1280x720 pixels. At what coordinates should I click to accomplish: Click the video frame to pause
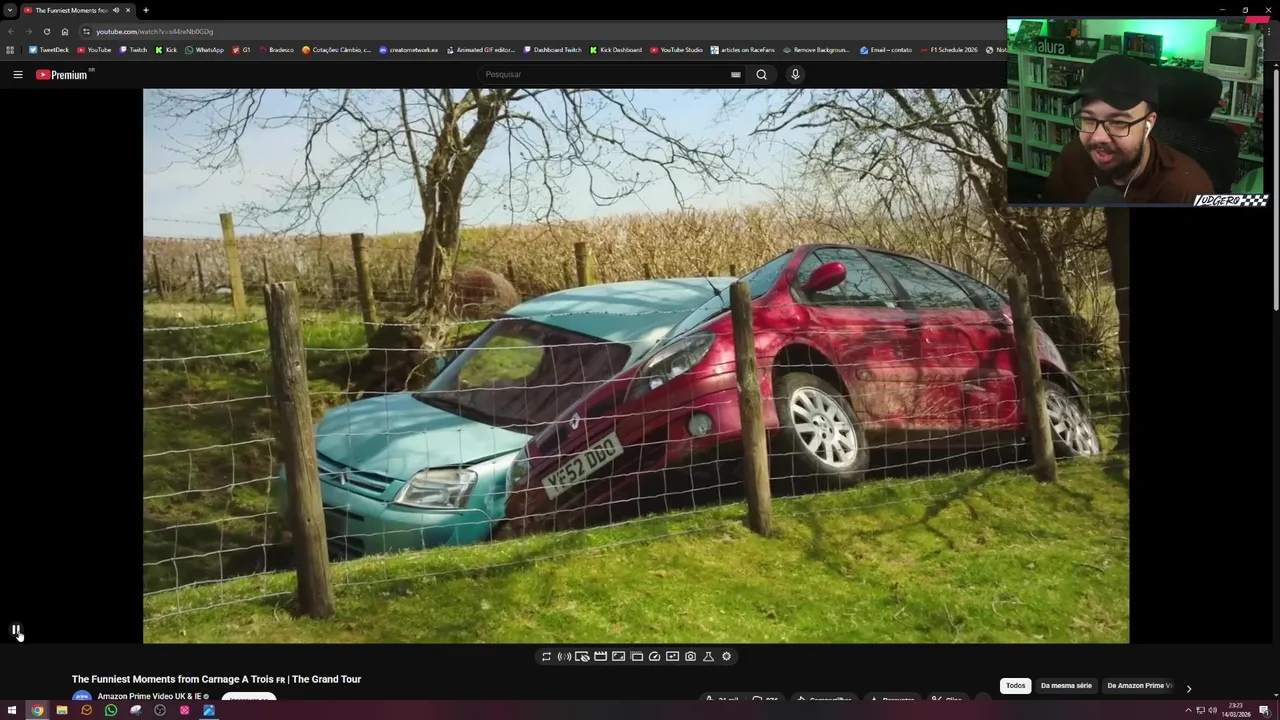(x=636, y=365)
